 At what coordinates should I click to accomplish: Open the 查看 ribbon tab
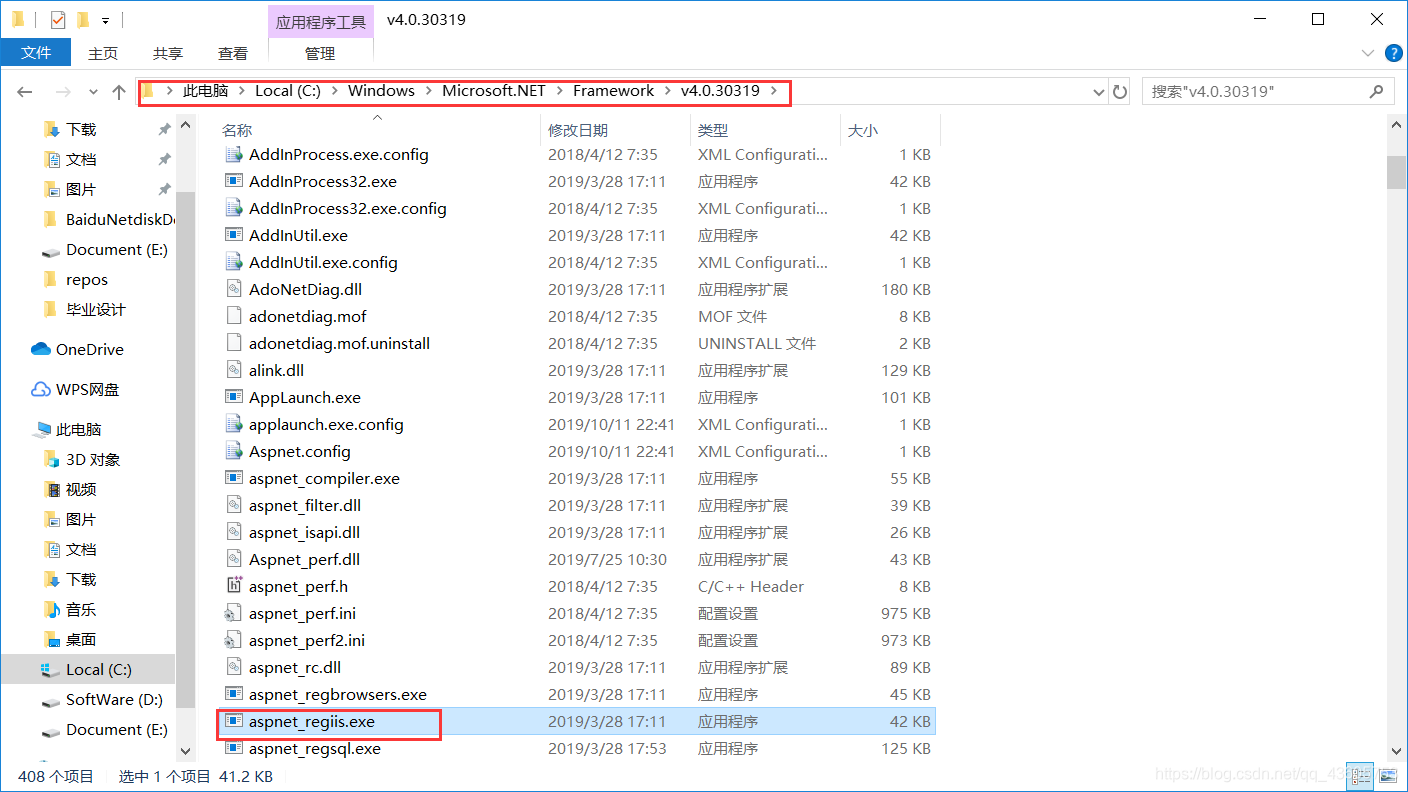tap(233, 53)
